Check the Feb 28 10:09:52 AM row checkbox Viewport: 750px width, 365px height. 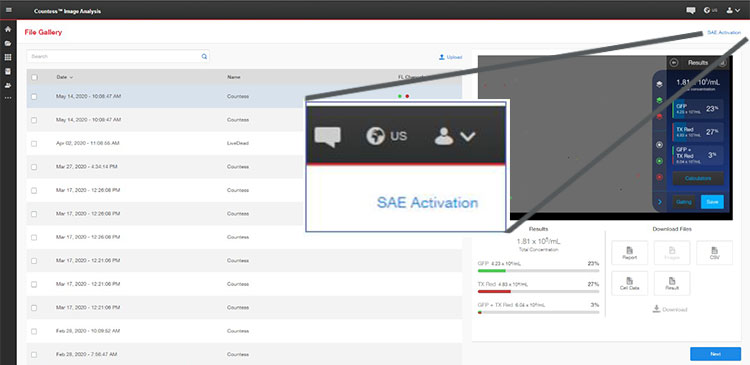34,331
